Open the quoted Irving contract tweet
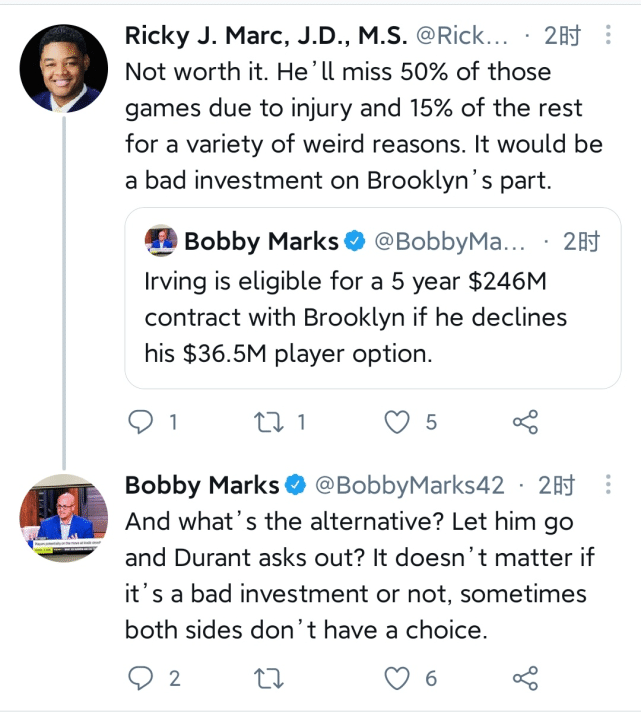The height and width of the screenshot is (712, 641). [370, 318]
